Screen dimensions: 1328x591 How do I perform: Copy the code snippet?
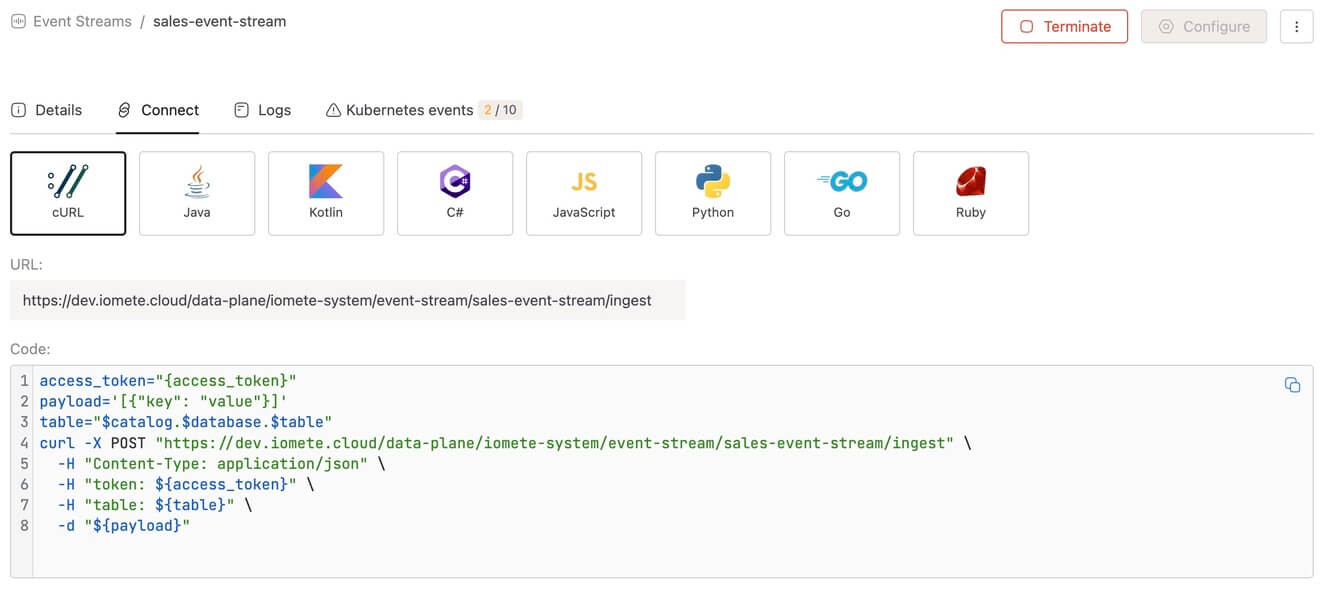click(1292, 384)
